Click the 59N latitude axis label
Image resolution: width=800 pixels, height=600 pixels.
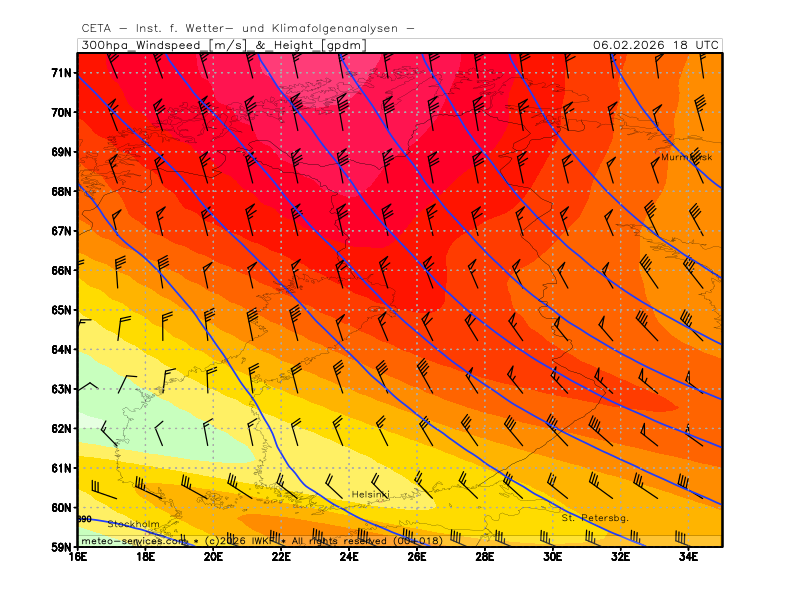pos(61,547)
